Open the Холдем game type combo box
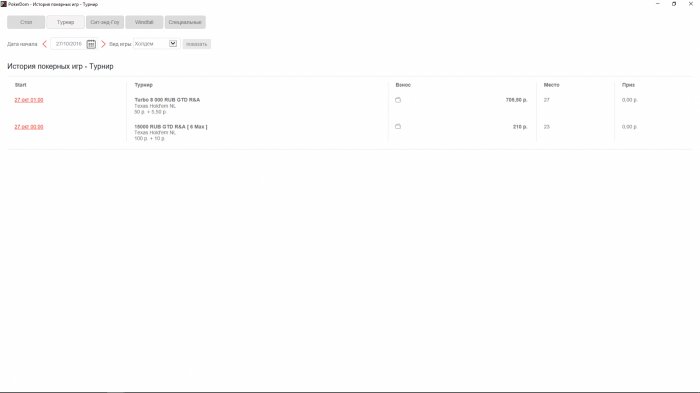Viewport: 700px width, 393px height. (155, 43)
